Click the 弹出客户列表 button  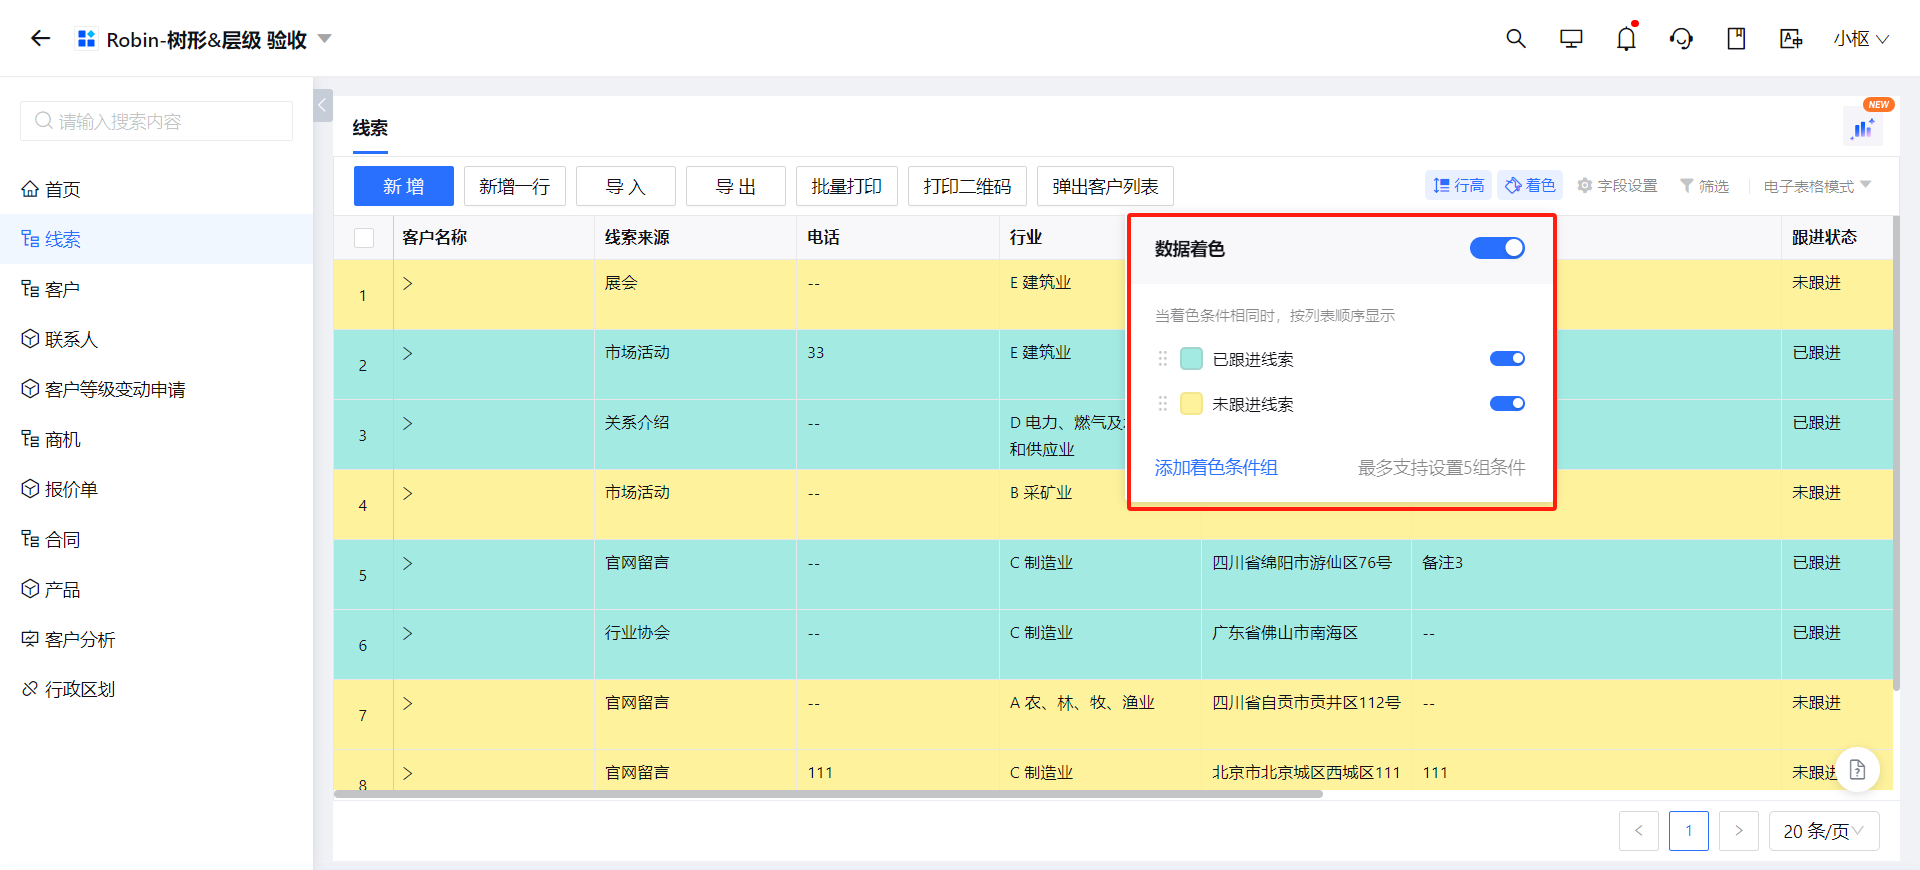coord(1105,186)
